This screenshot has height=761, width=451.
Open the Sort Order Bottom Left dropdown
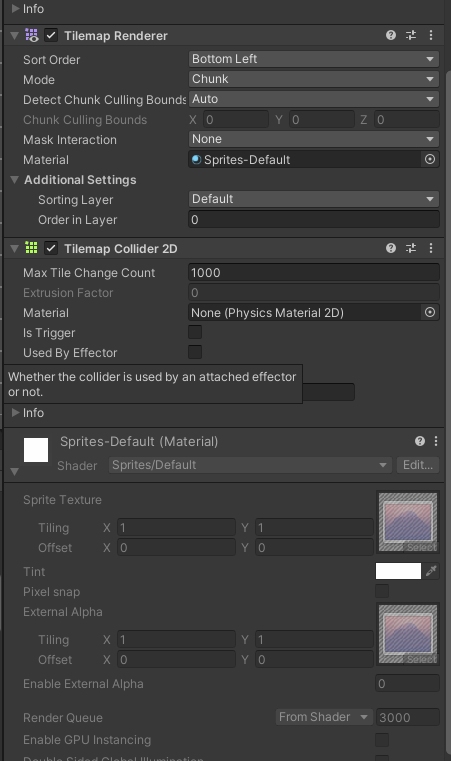(x=314, y=59)
